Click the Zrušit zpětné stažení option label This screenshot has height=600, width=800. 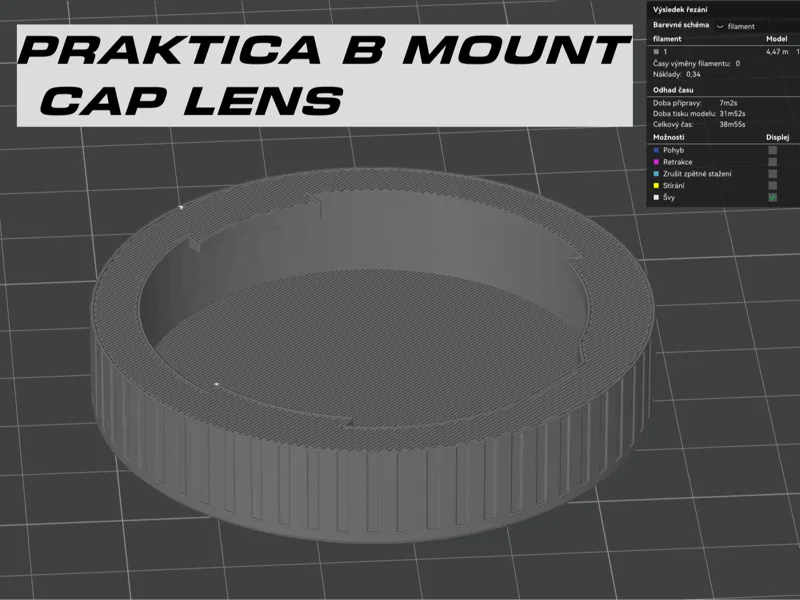click(x=697, y=174)
